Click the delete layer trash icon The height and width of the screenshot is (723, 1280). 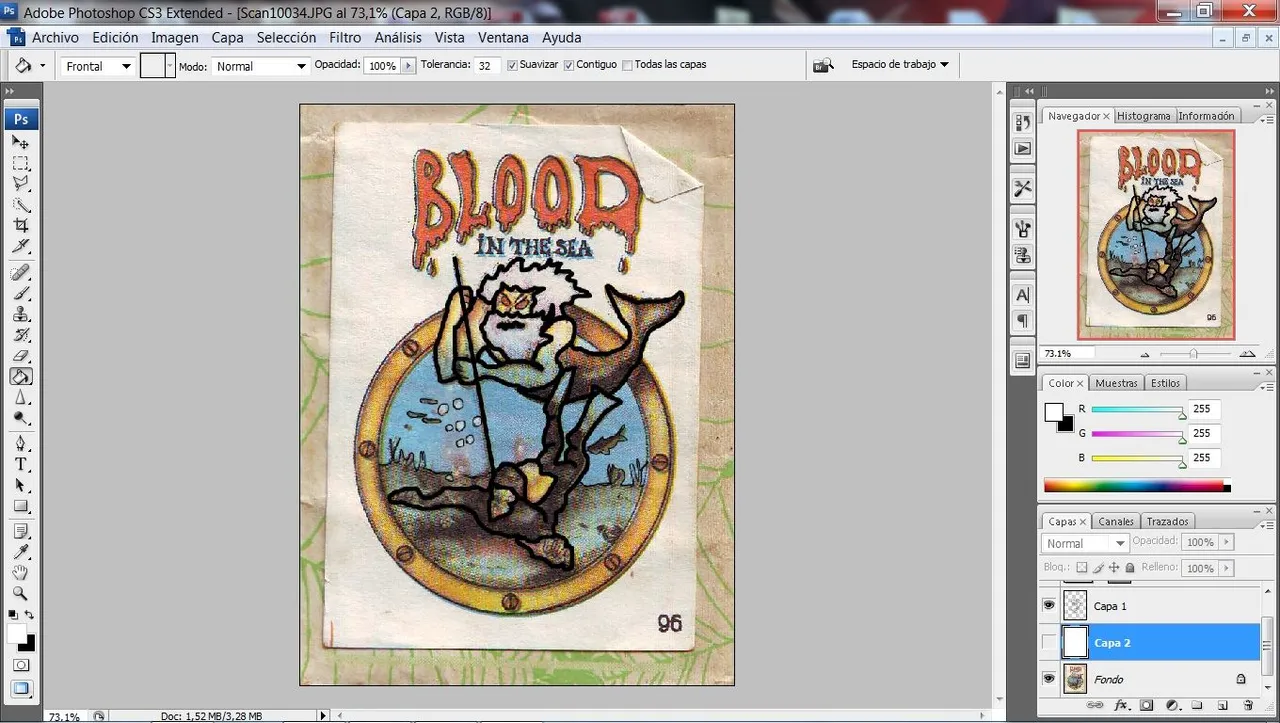click(x=1248, y=706)
